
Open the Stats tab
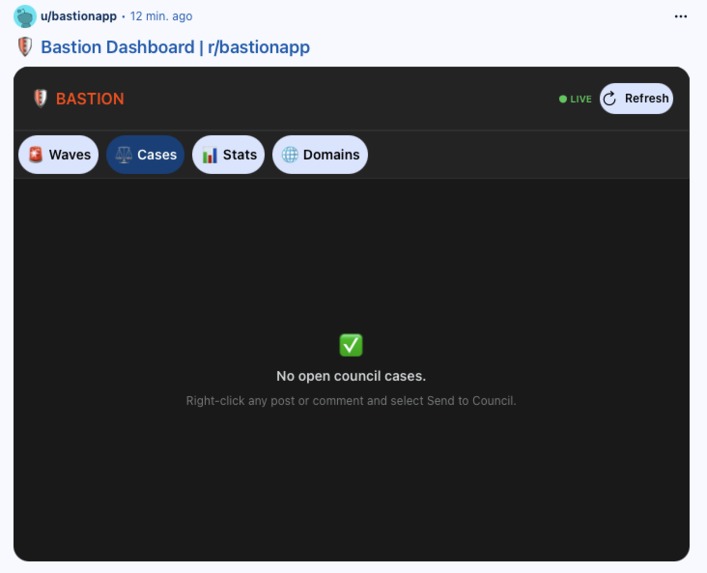(x=228, y=155)
